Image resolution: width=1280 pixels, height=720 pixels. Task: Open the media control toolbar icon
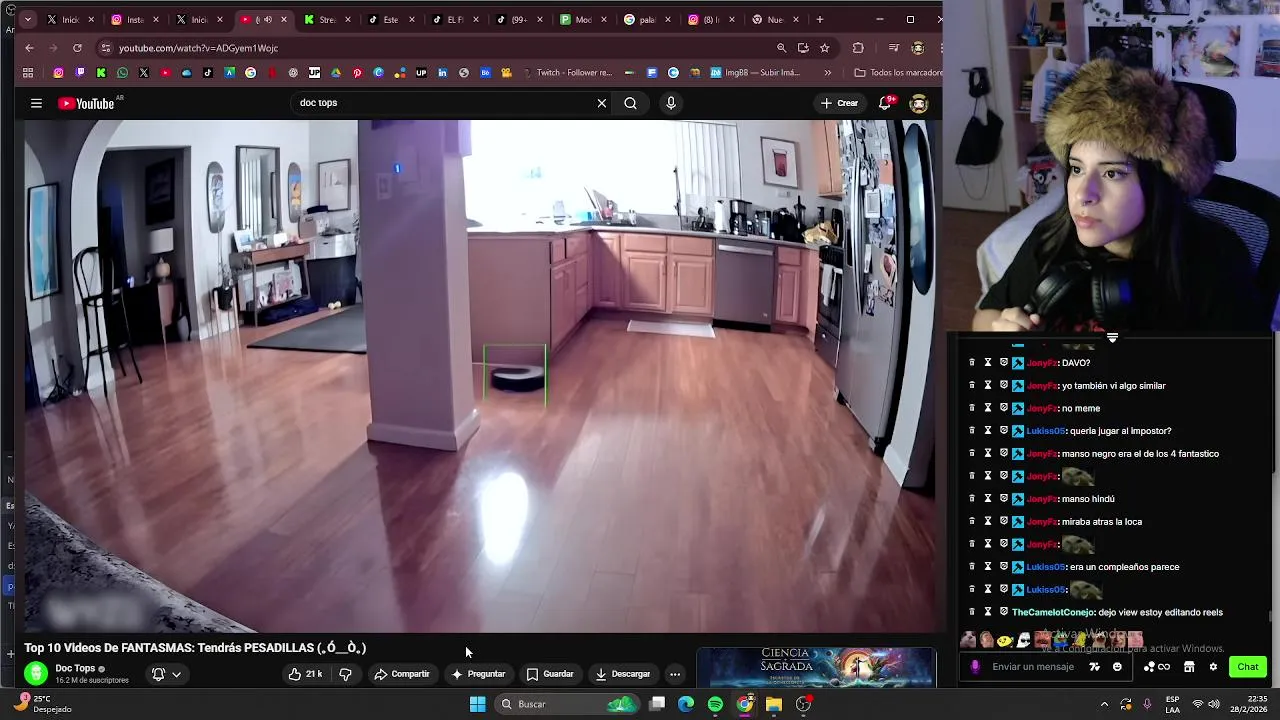[893, 48]
